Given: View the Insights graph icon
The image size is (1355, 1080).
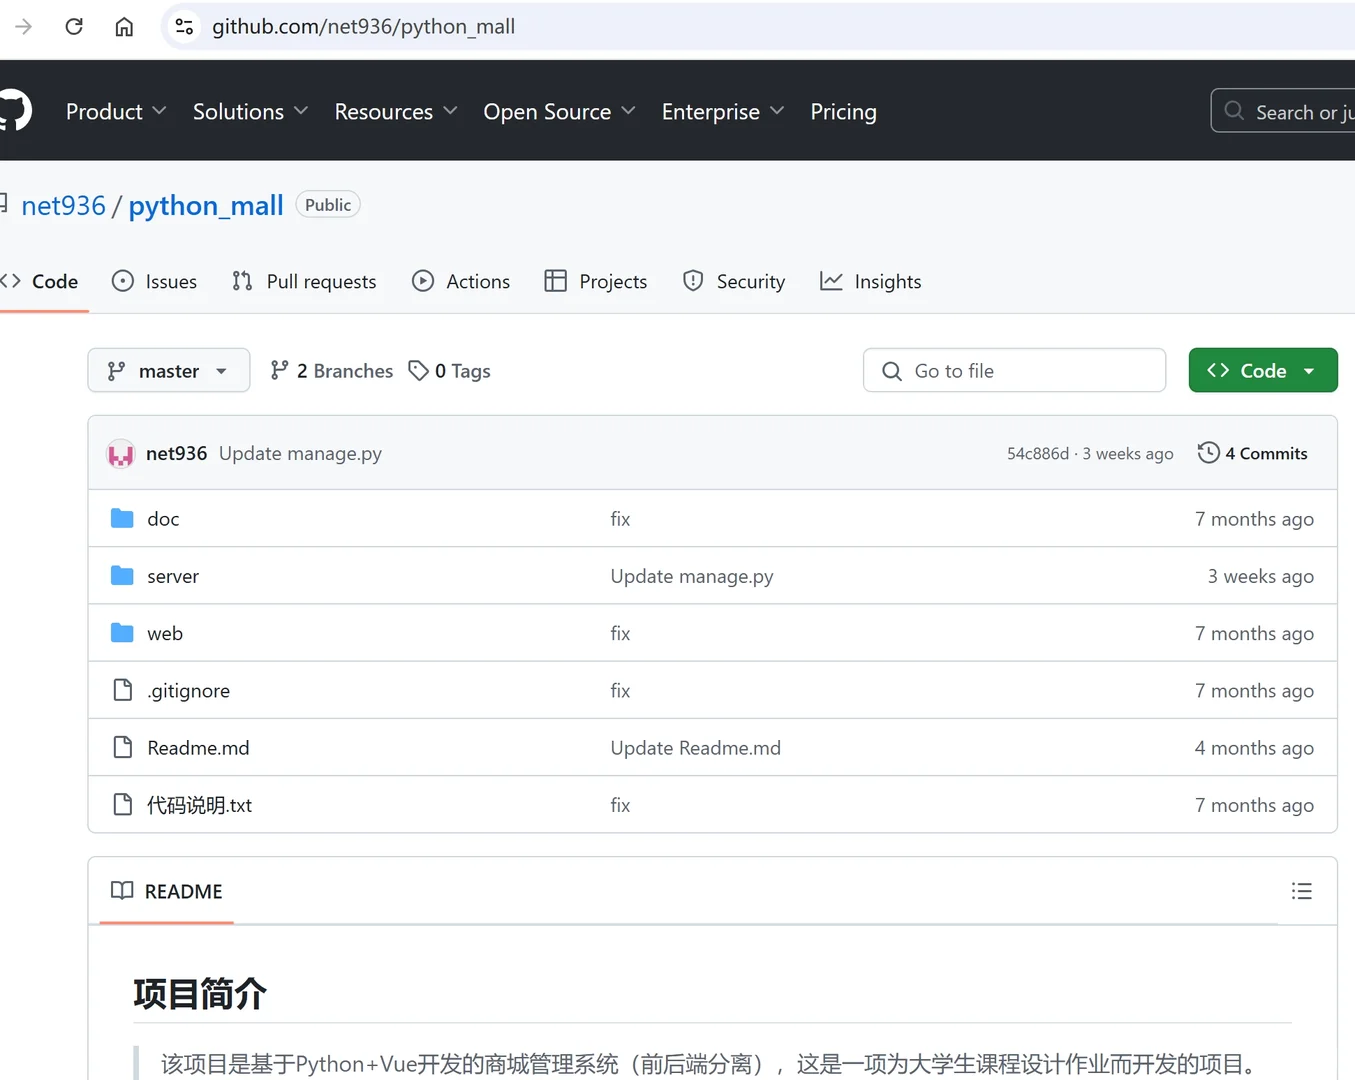Looking at the screenshot, I should pos(830,281).
